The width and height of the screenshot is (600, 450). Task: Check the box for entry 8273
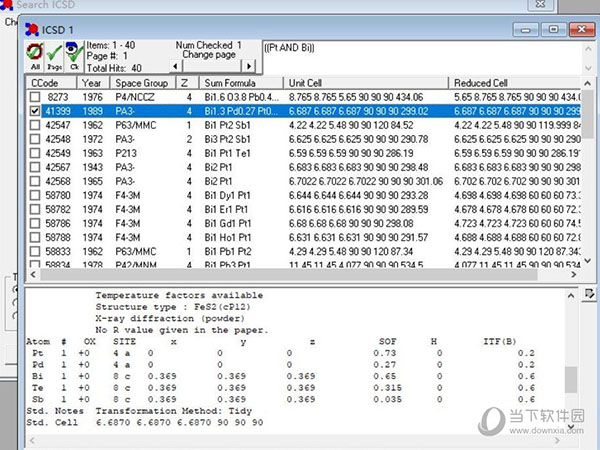point(35,97)
